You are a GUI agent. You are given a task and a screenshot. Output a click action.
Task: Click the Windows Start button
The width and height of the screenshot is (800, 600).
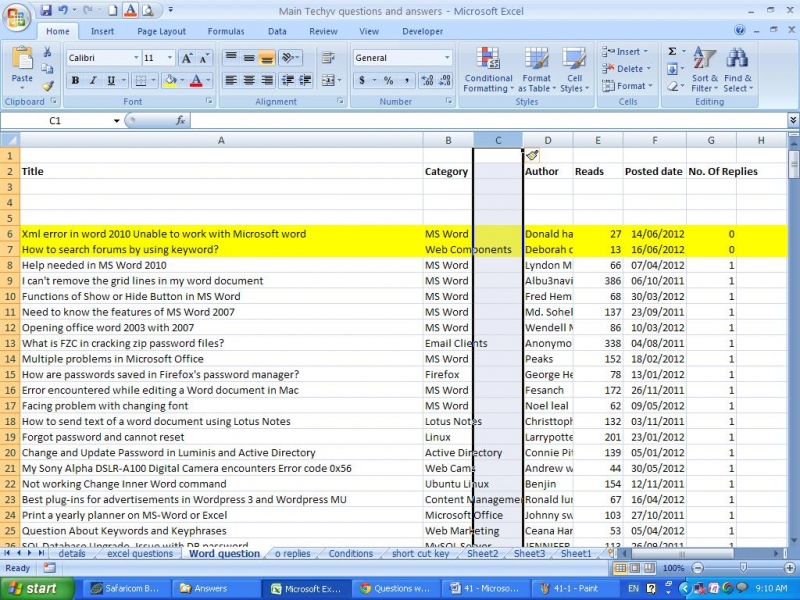click(x=30, y=588)
